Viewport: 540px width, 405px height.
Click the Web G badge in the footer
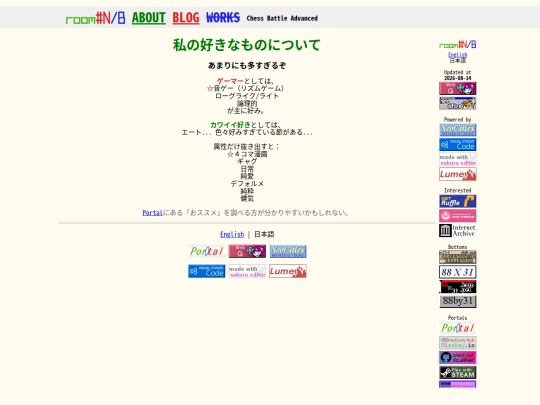pyautogui.click(x=247, y=251)
